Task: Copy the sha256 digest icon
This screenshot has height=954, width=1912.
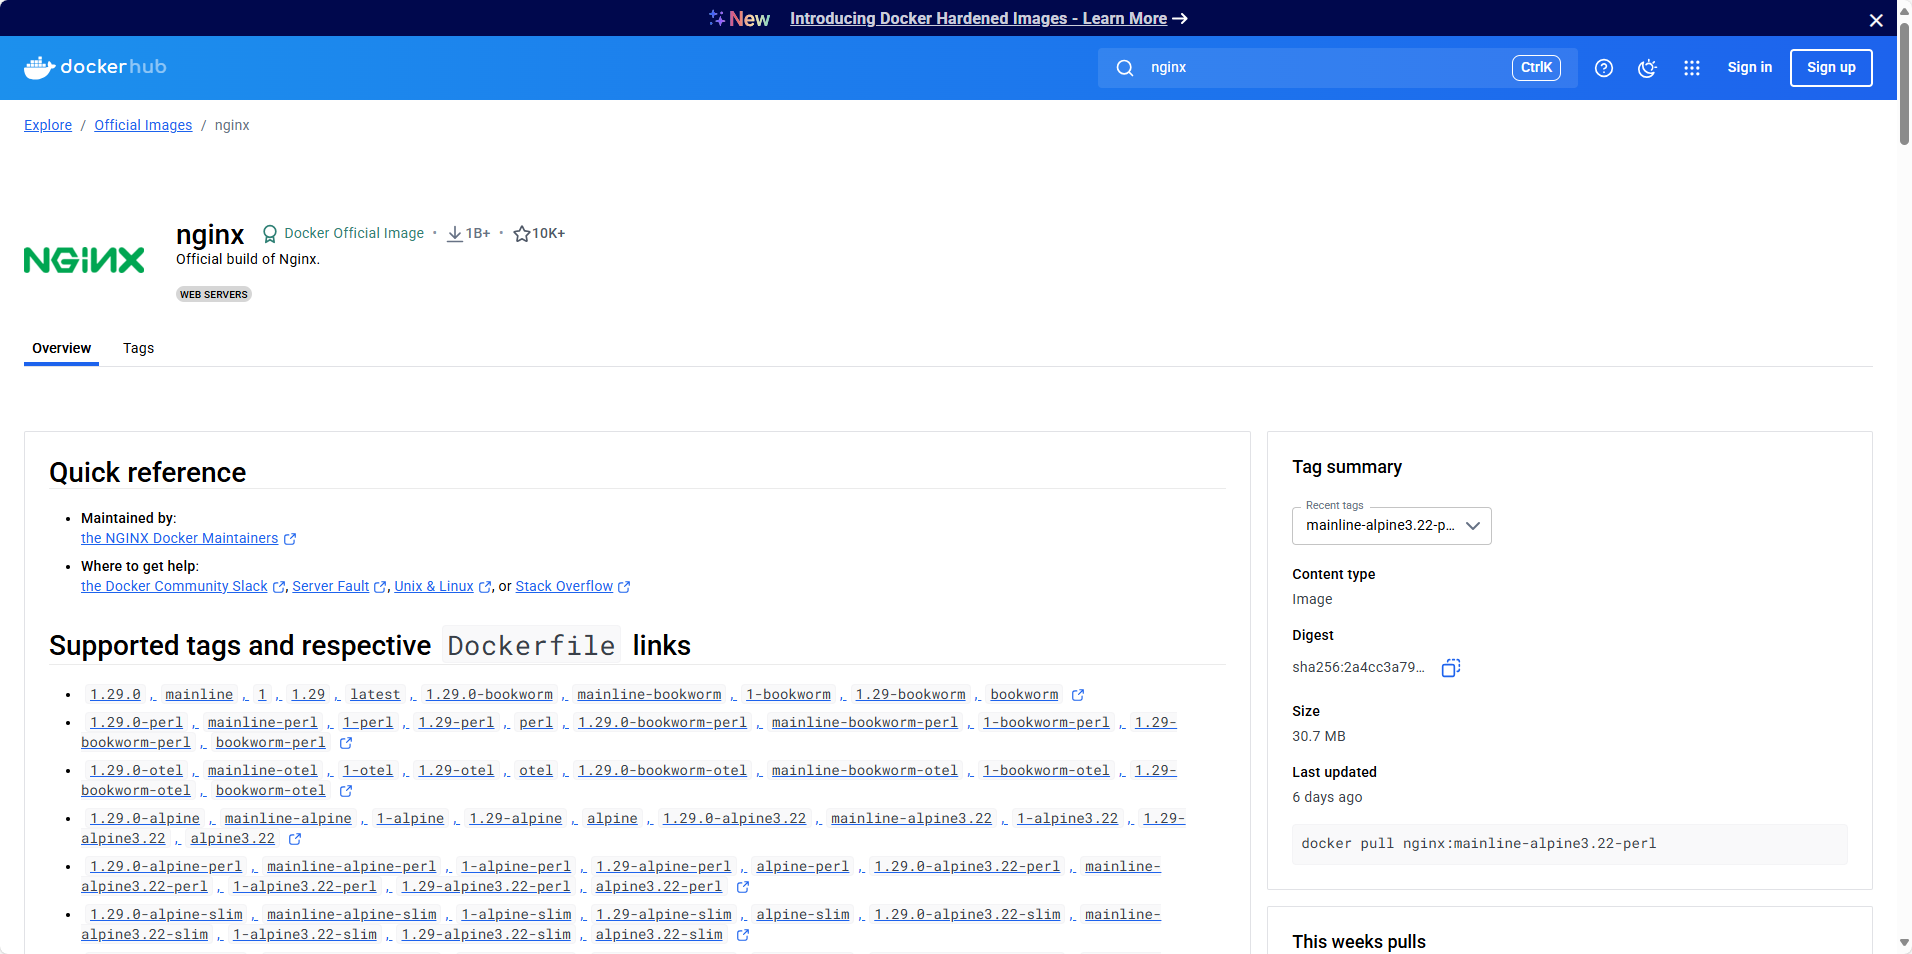Action: 1451,668
